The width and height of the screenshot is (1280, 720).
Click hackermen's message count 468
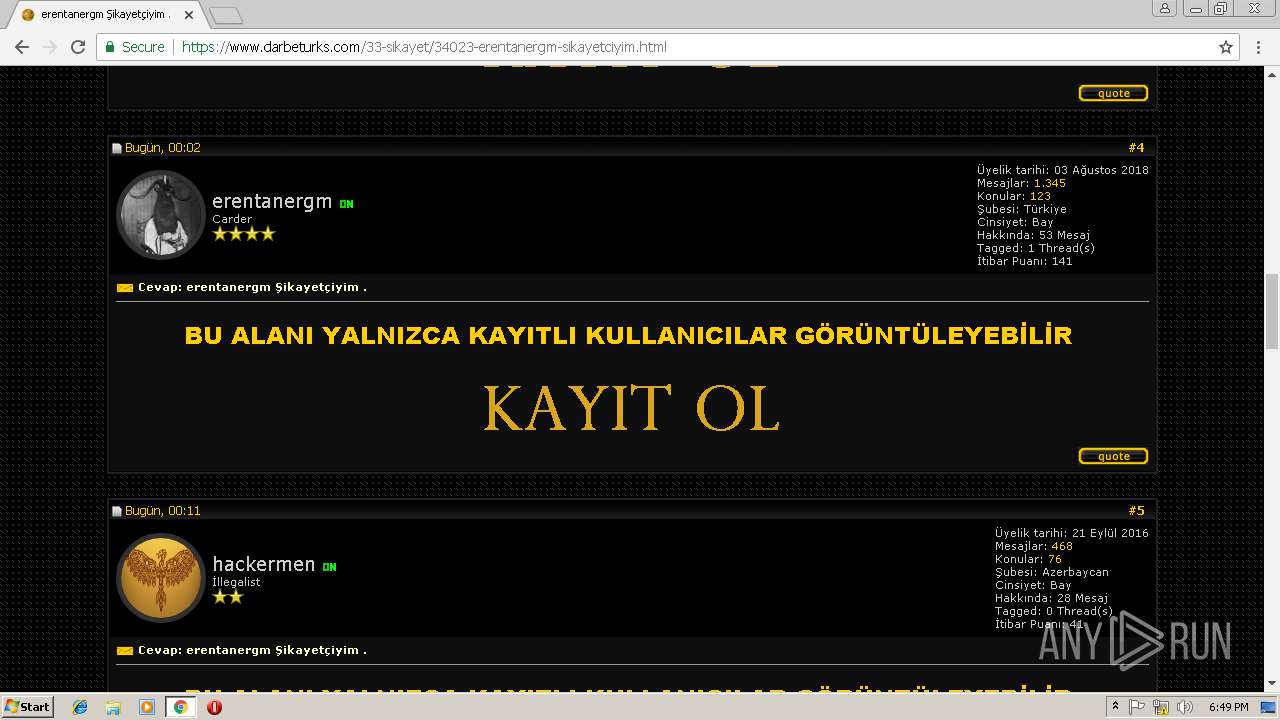pos(1062,546)
